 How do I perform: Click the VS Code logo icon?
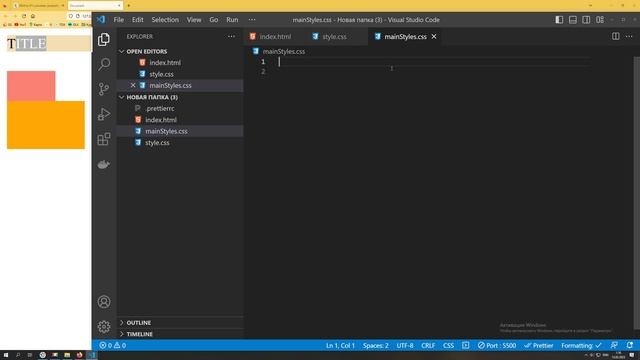click(101, 20)
